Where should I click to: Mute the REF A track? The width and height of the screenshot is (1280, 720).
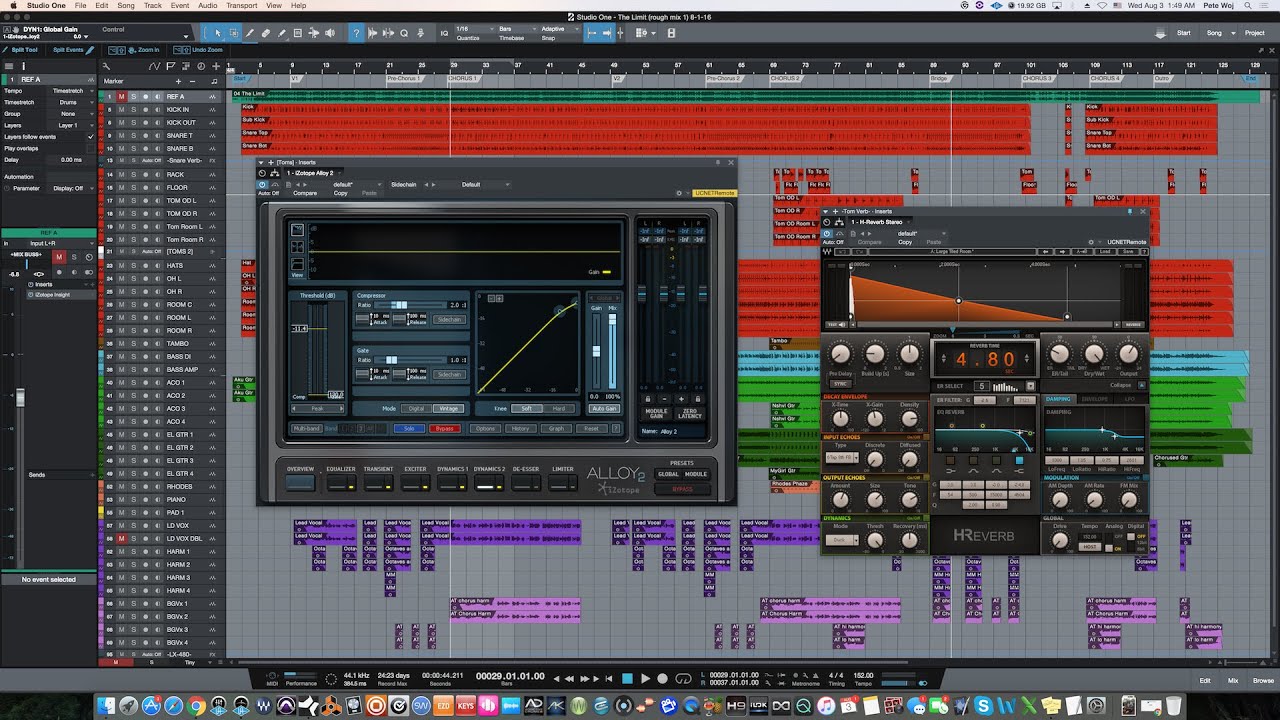pyautogui.click(x=122, y=97)
